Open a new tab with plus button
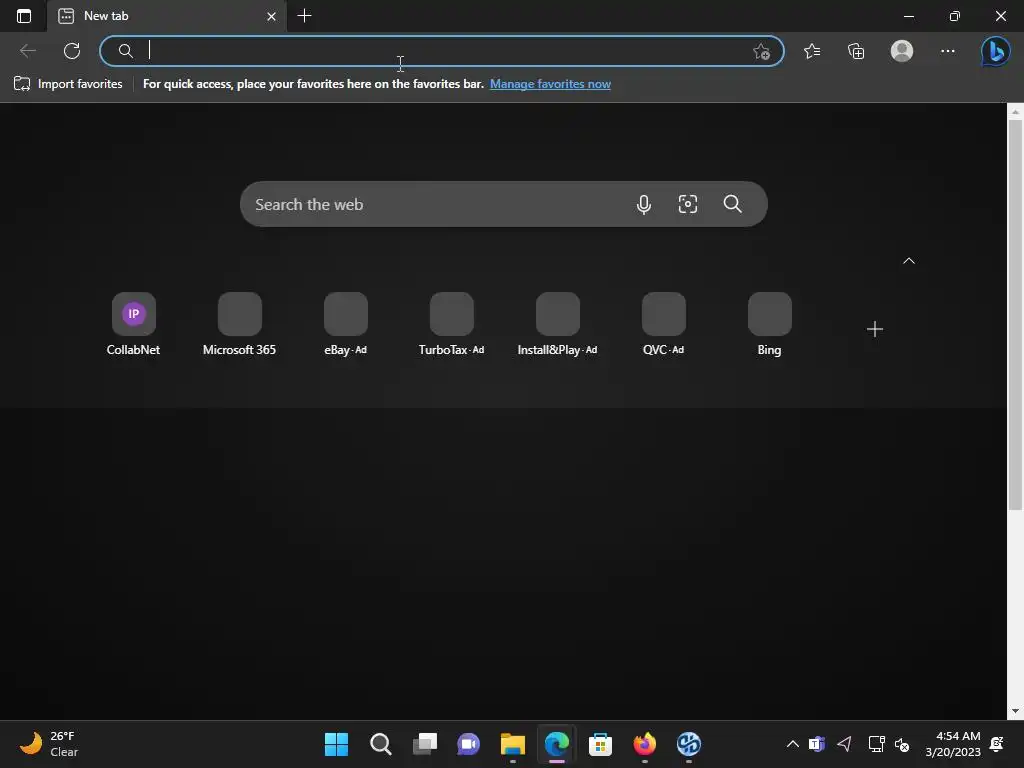The width and height of the screenshot is (1024, 768). (x=304, y=16)
